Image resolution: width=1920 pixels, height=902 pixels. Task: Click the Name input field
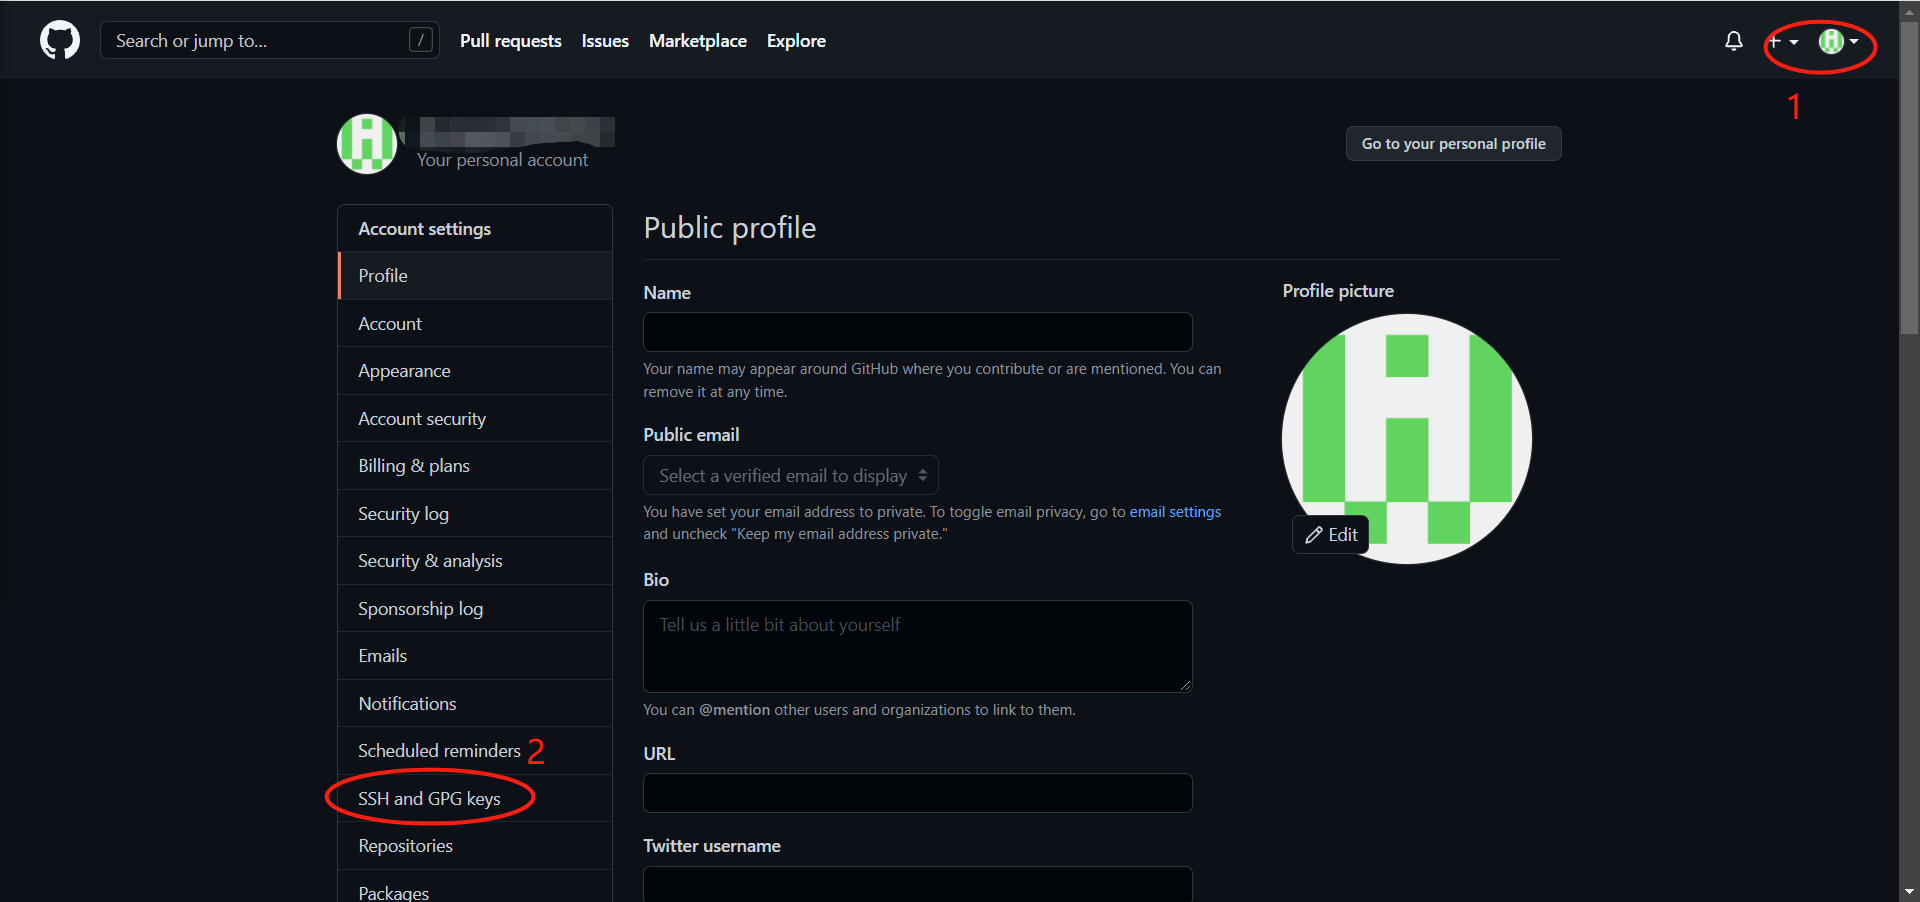[x=917, y=332]
